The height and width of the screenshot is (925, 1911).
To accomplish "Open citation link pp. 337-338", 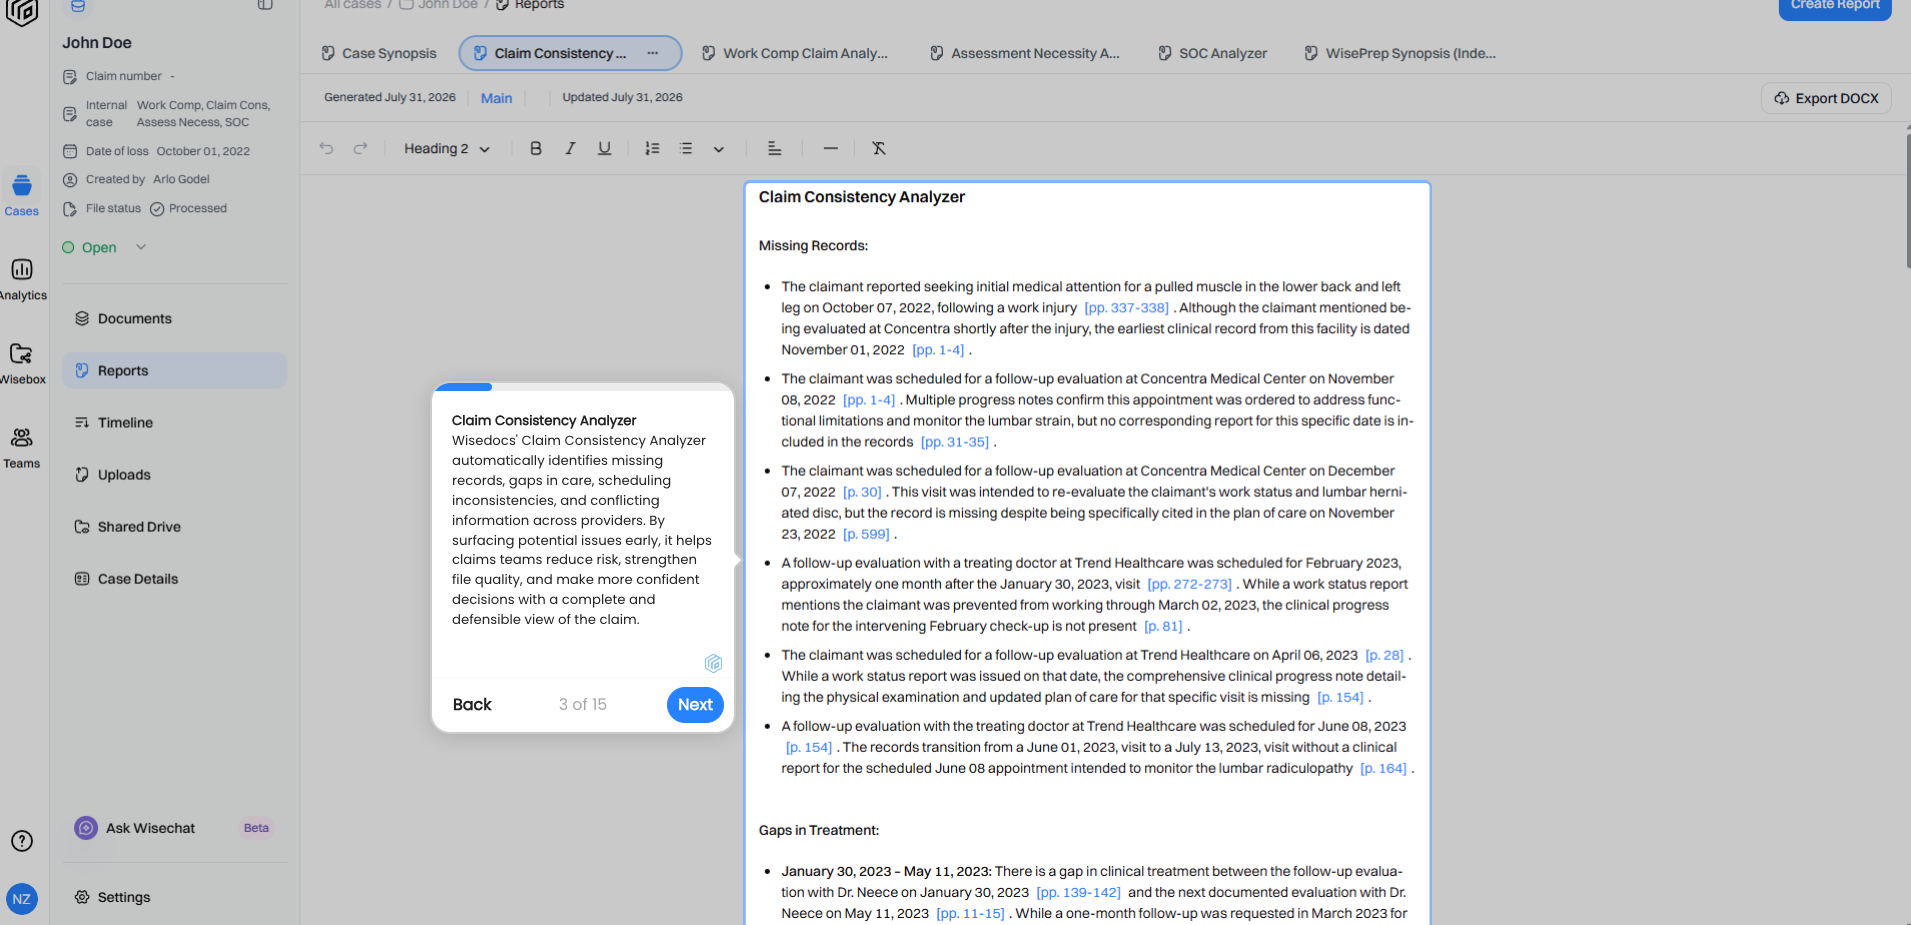I will tap(1126, 308).
